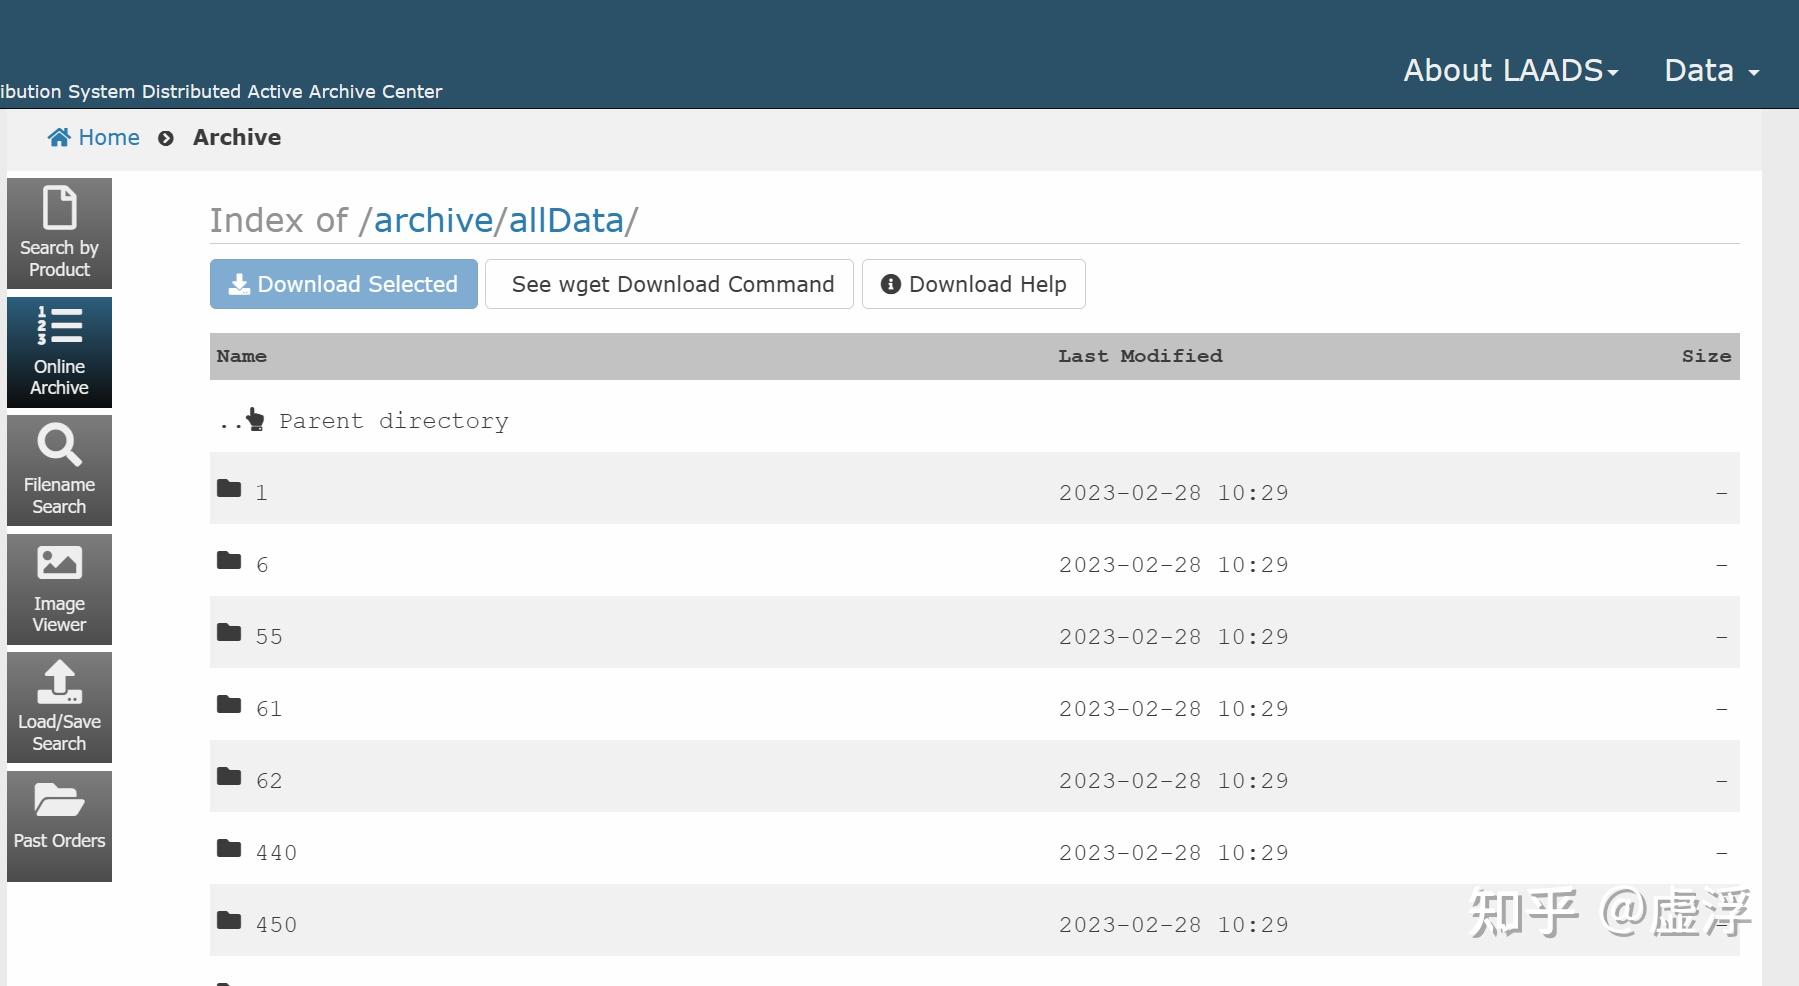Click folder icon for directory 1
The width and height of the screenshot is (1799, 986).
click(229, 489)
